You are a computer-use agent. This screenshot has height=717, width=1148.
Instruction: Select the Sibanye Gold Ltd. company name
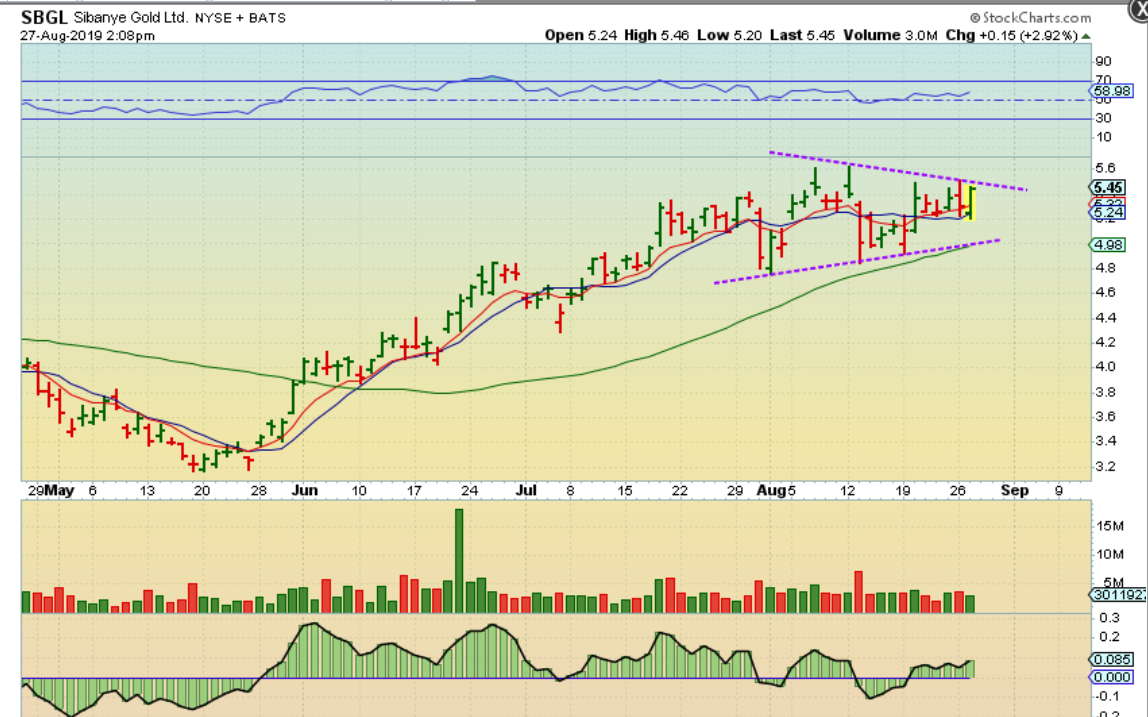point(130,17)
